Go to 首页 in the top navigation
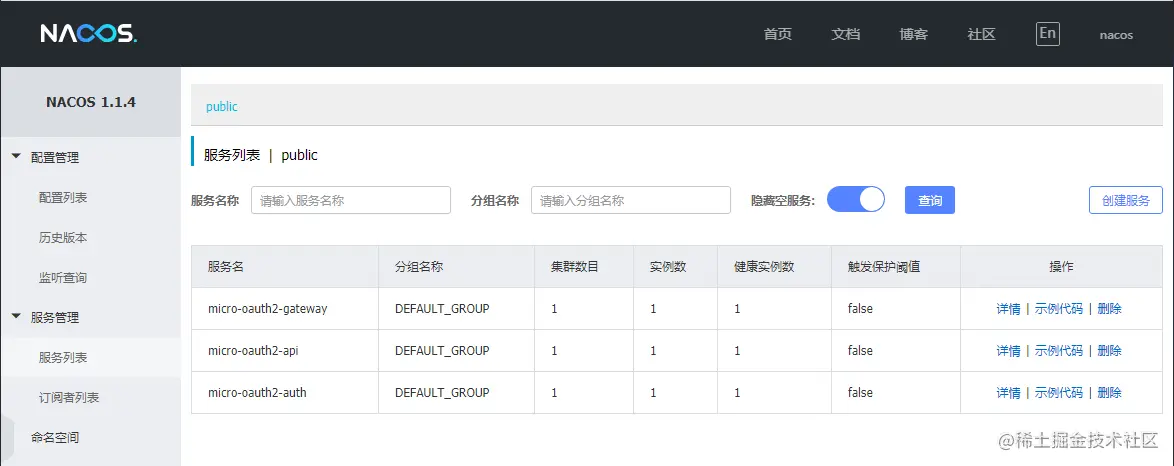Screen dimensions: 1174x466 click(778, 34)
